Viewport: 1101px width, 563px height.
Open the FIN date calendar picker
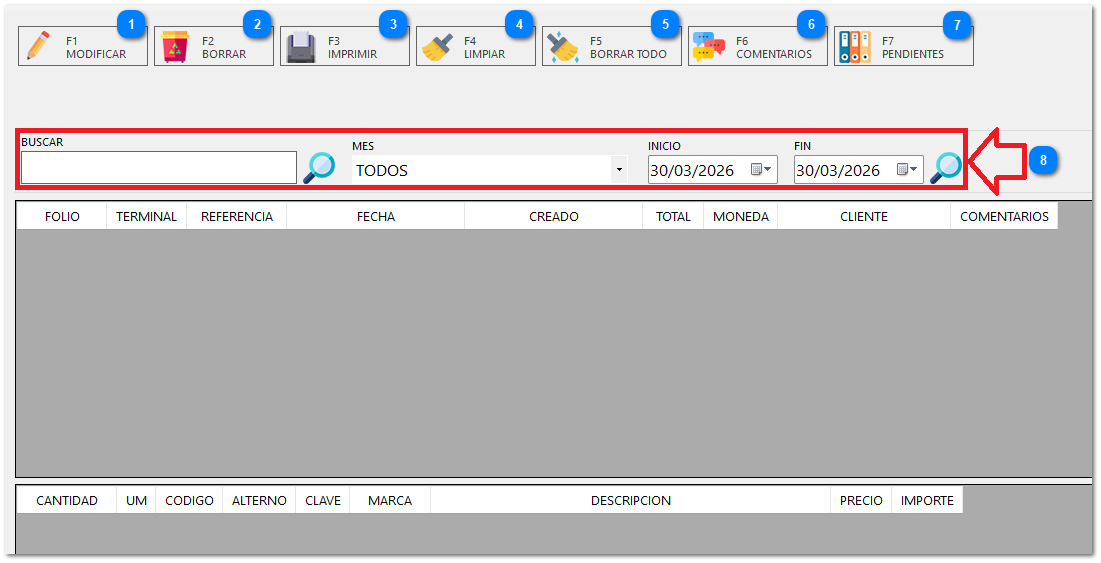pyautogui.click(x=906, y=169)
